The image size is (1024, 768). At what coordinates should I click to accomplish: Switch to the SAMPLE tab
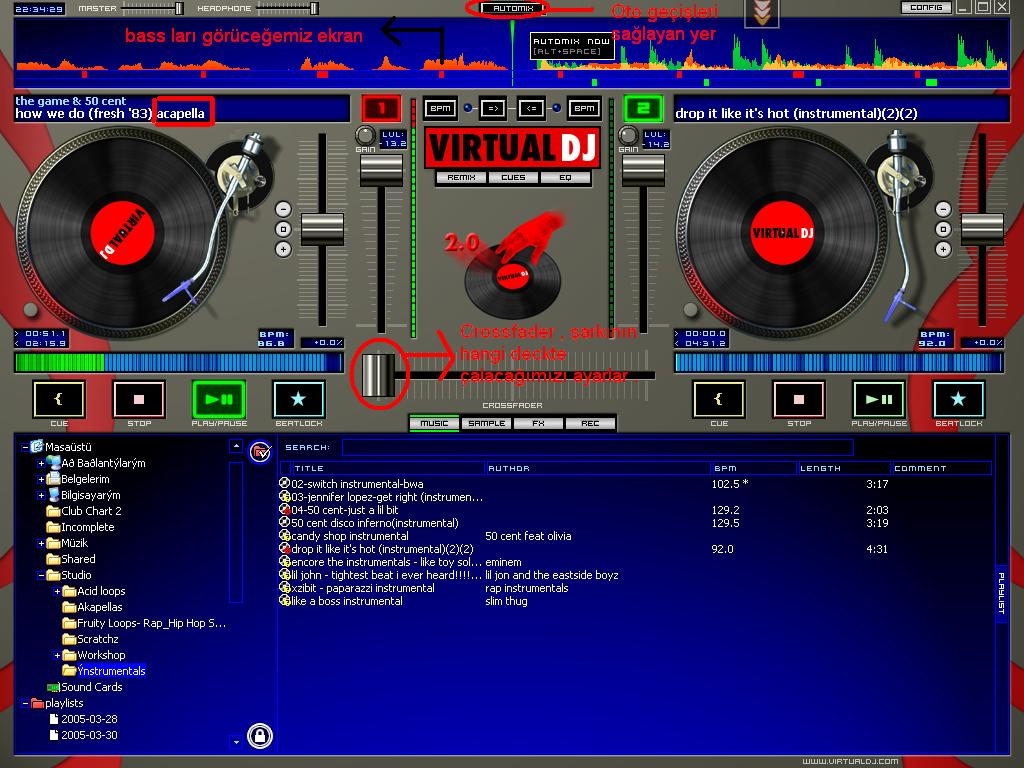click(487, 424)
